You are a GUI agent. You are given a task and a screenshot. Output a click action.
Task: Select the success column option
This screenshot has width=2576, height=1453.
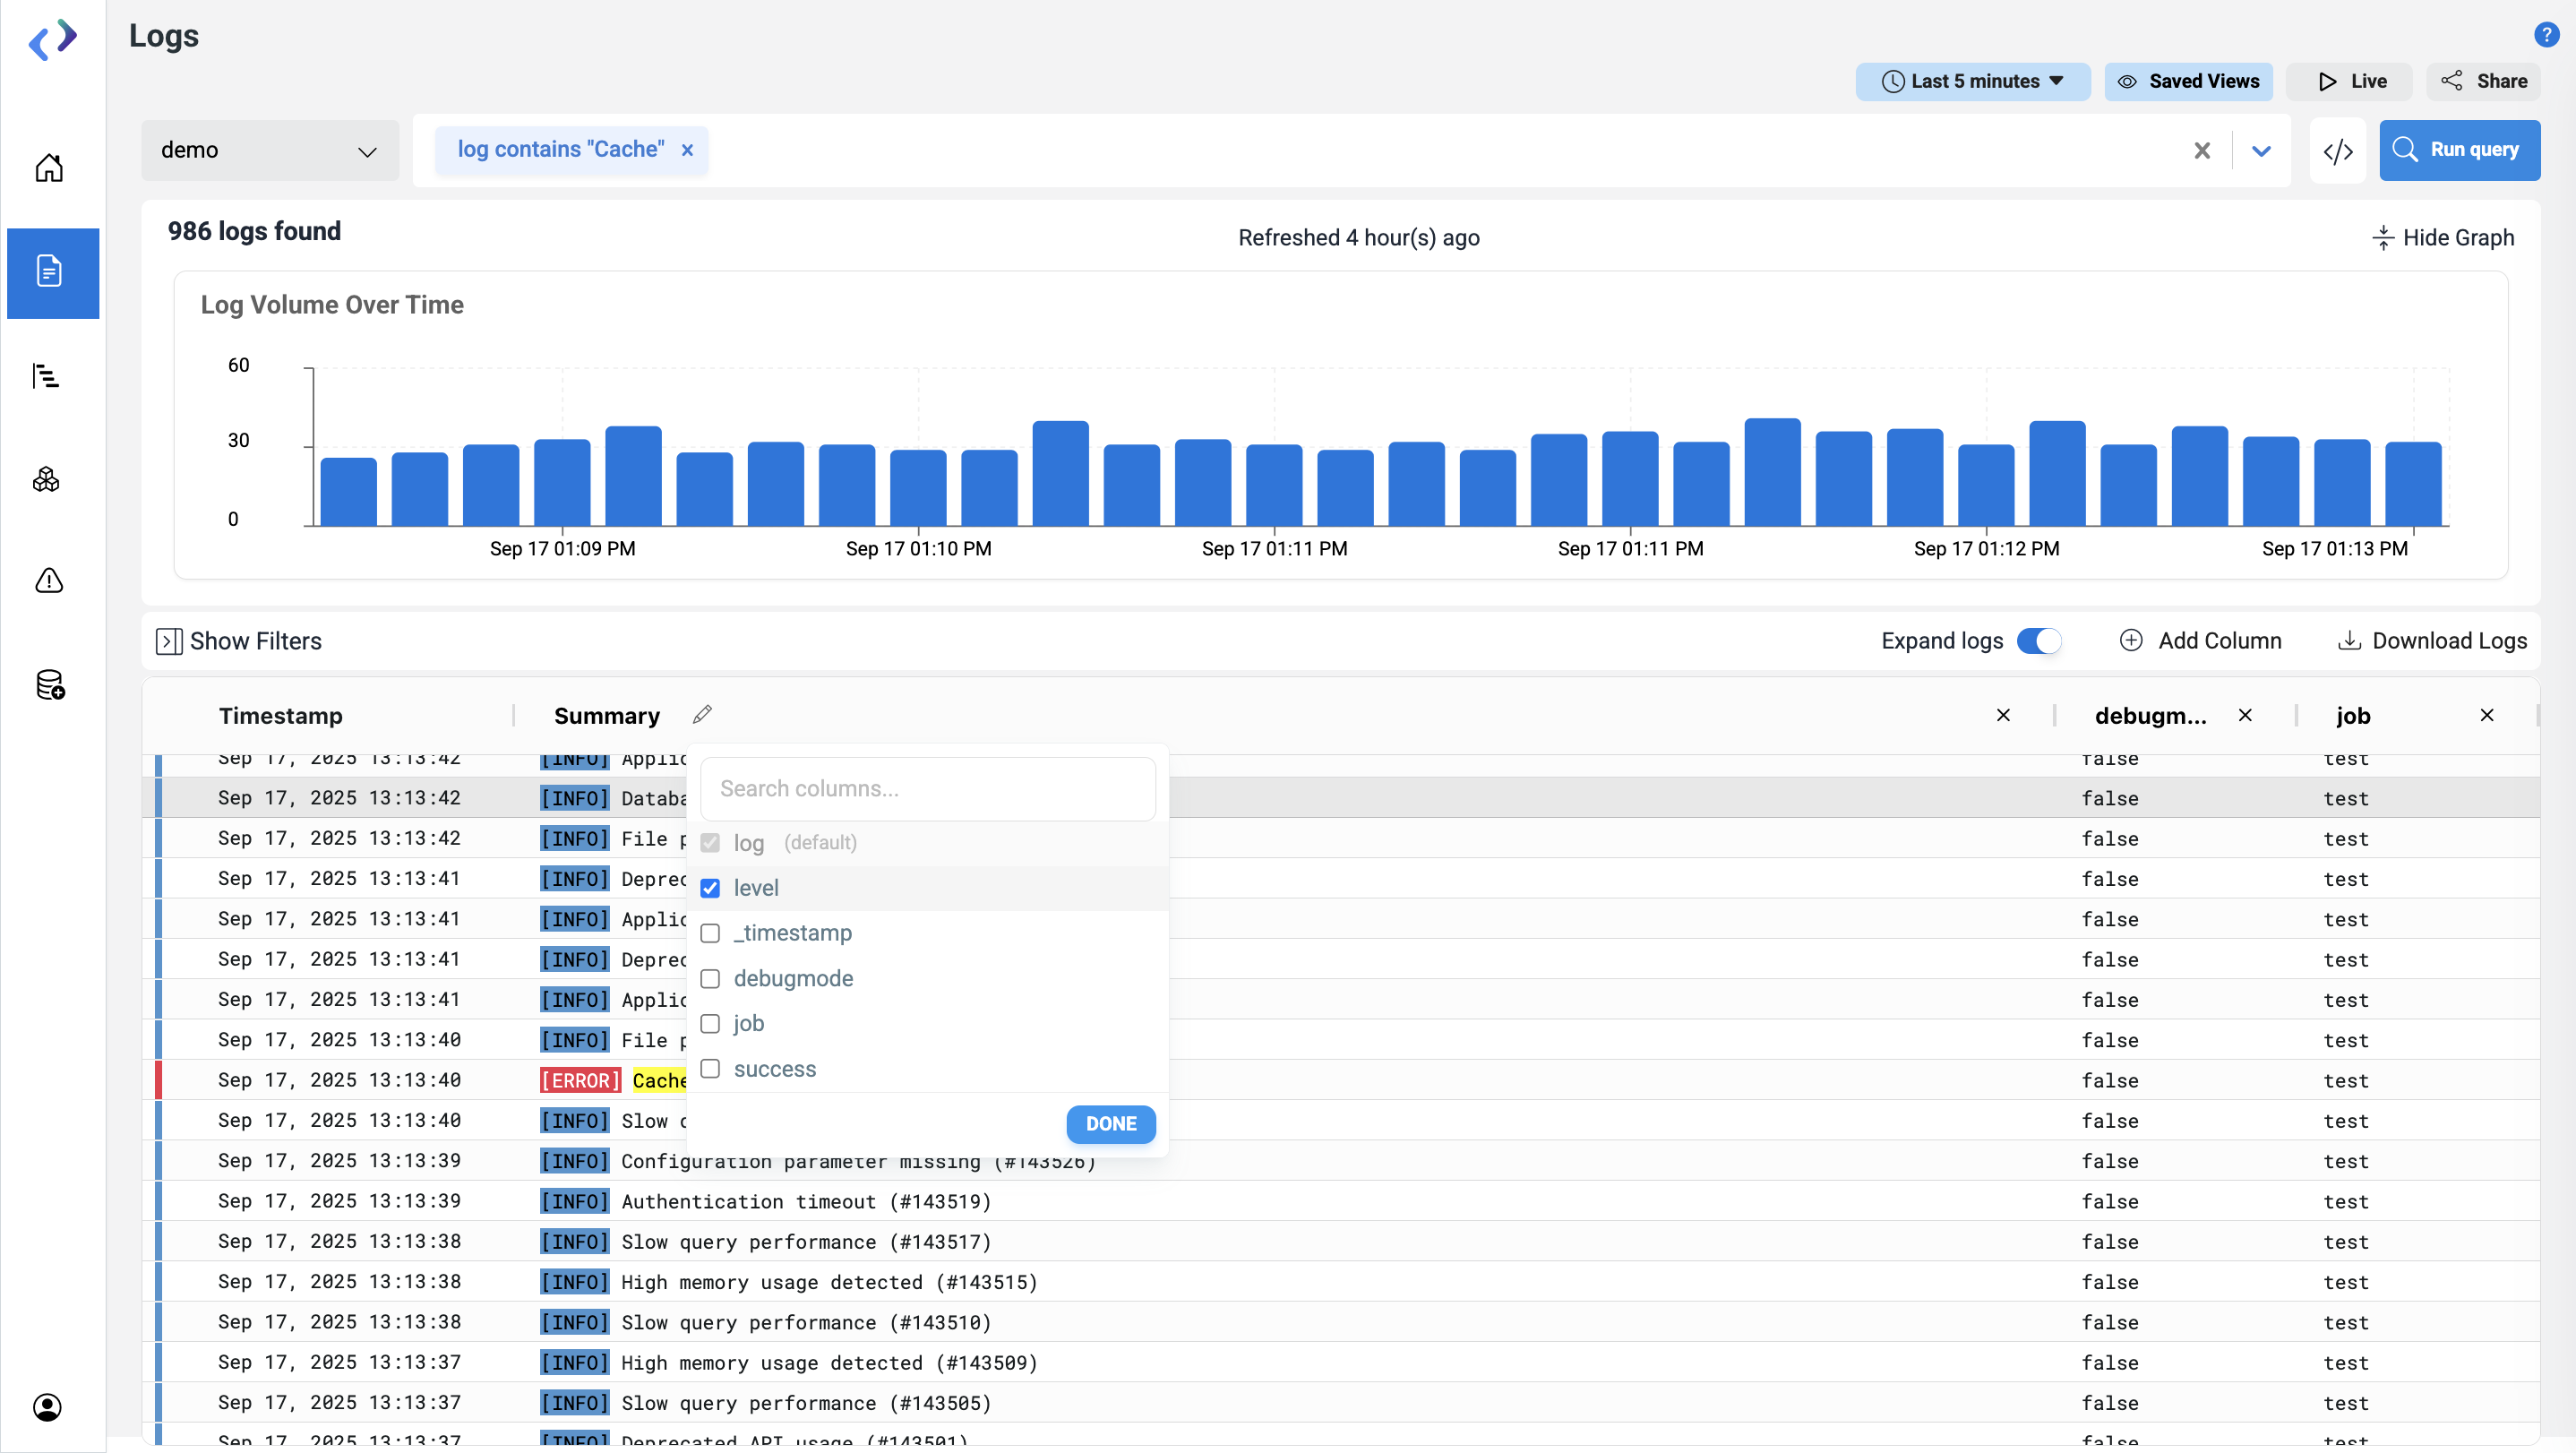tap(774, 1069)
